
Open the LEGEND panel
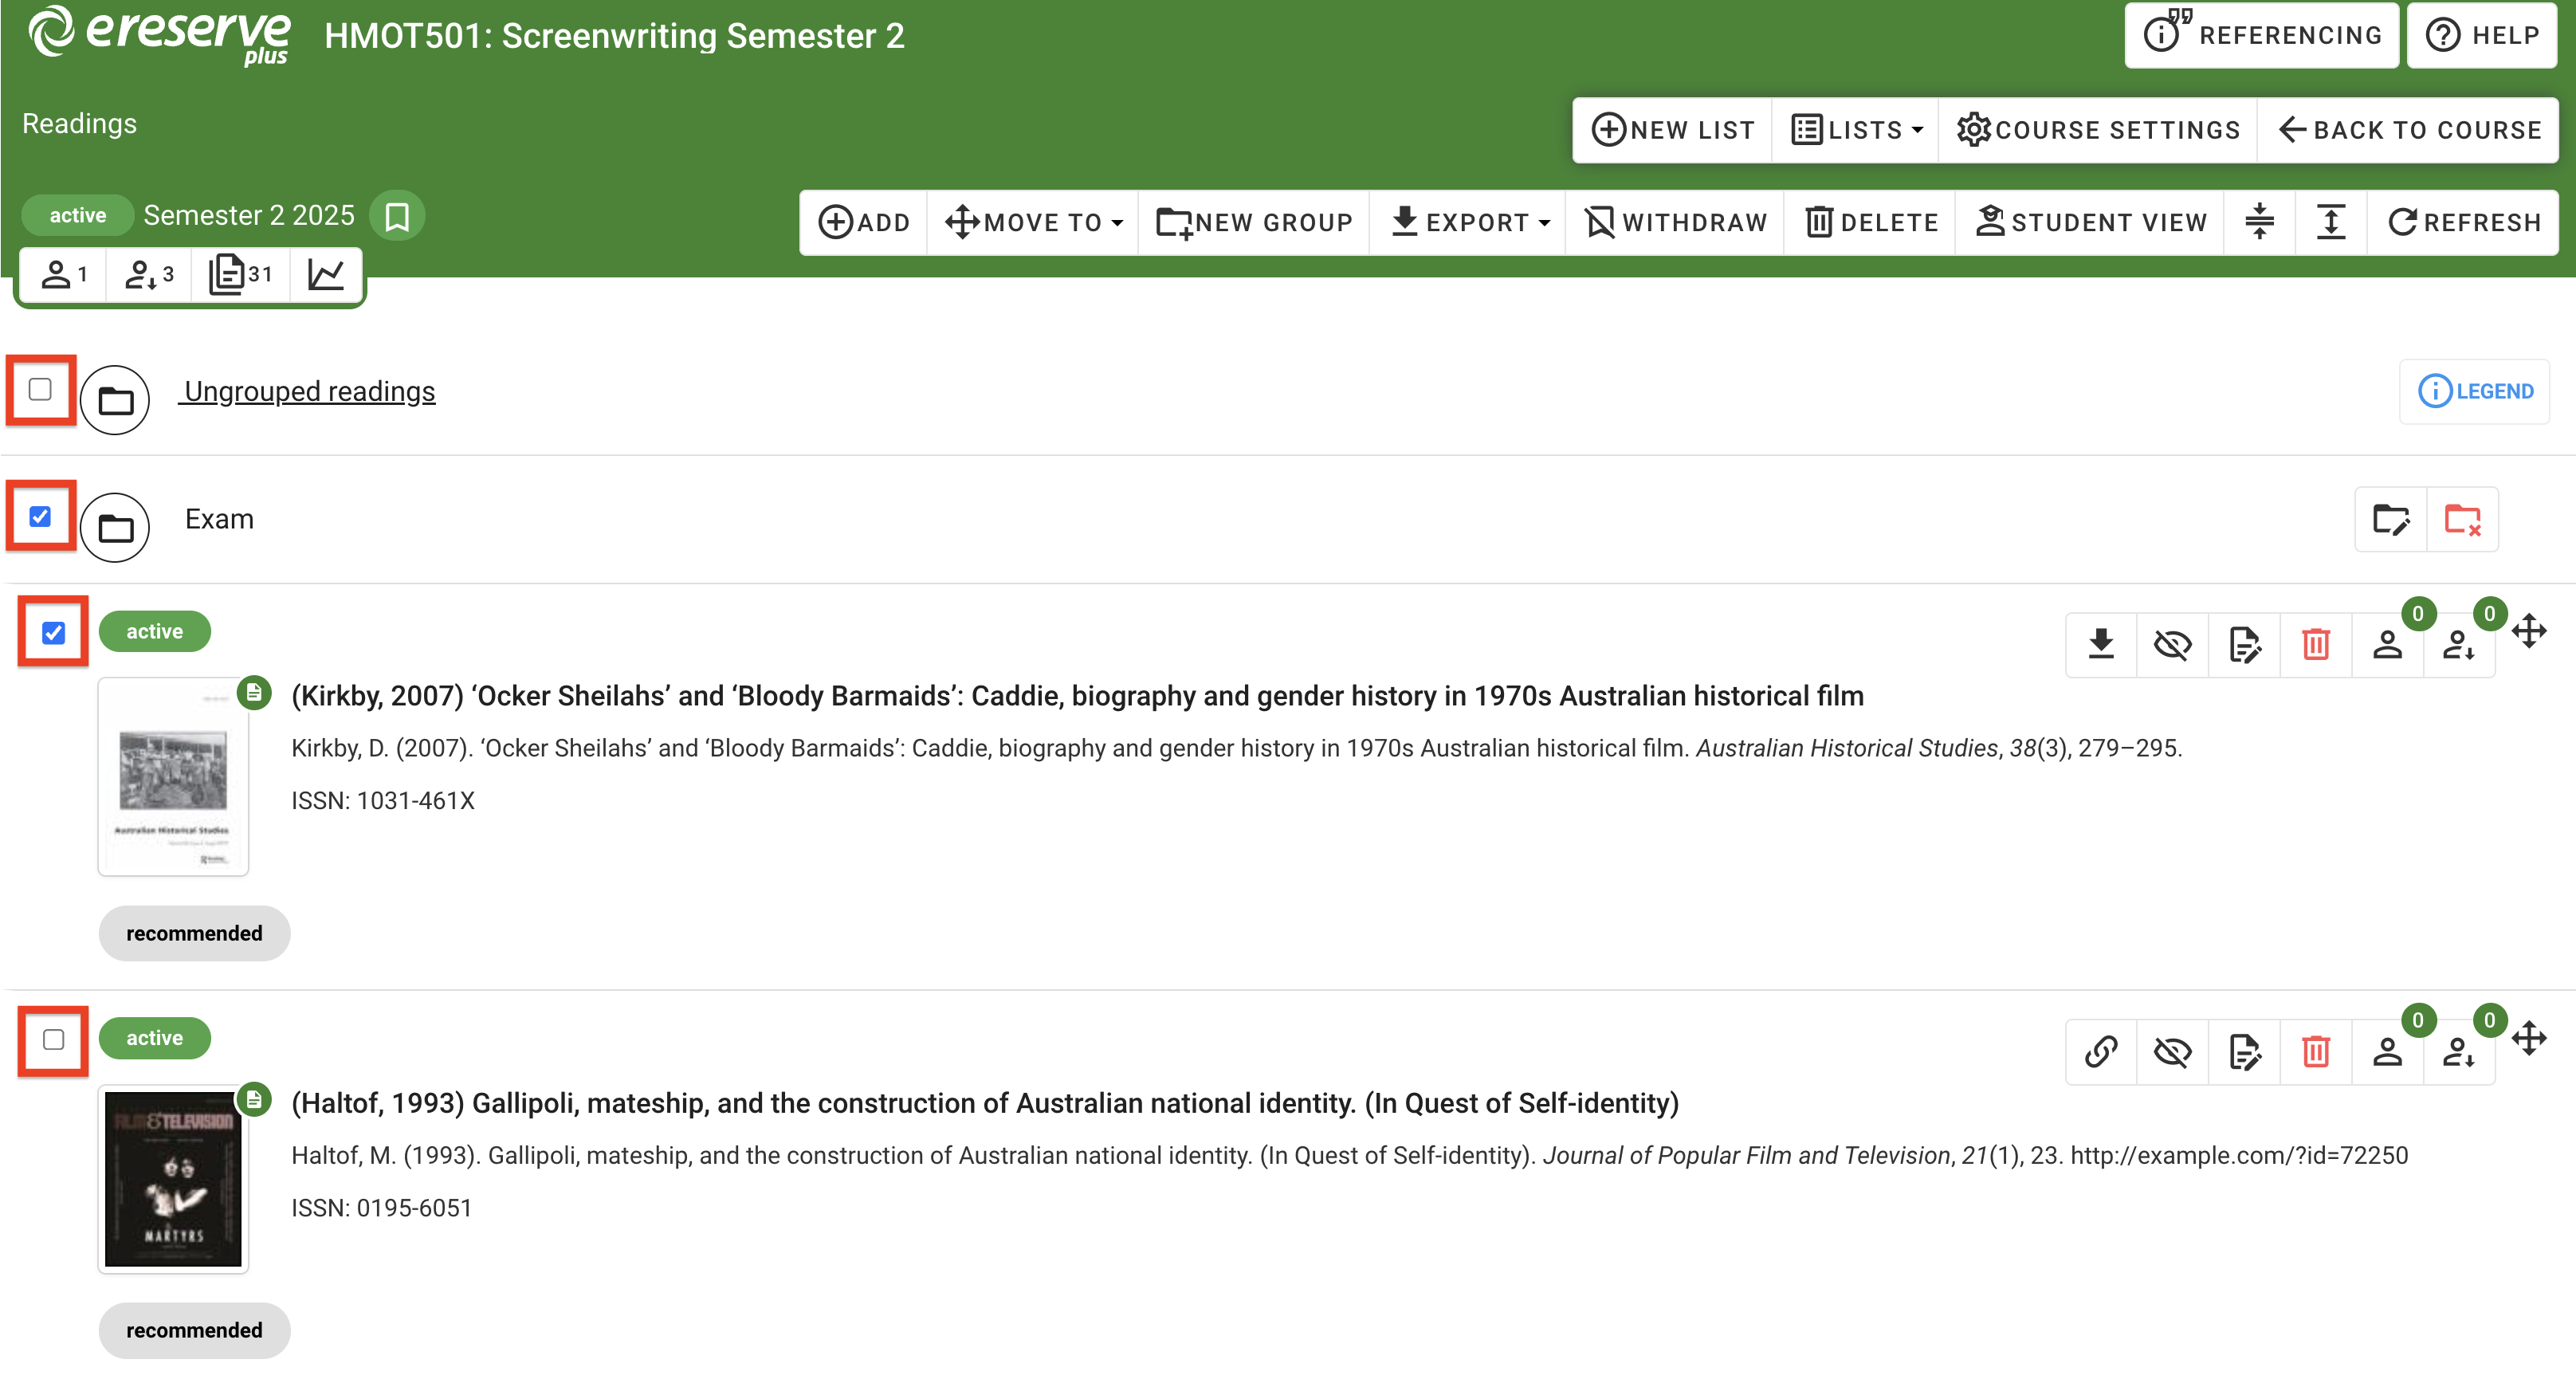[2474, 391]
